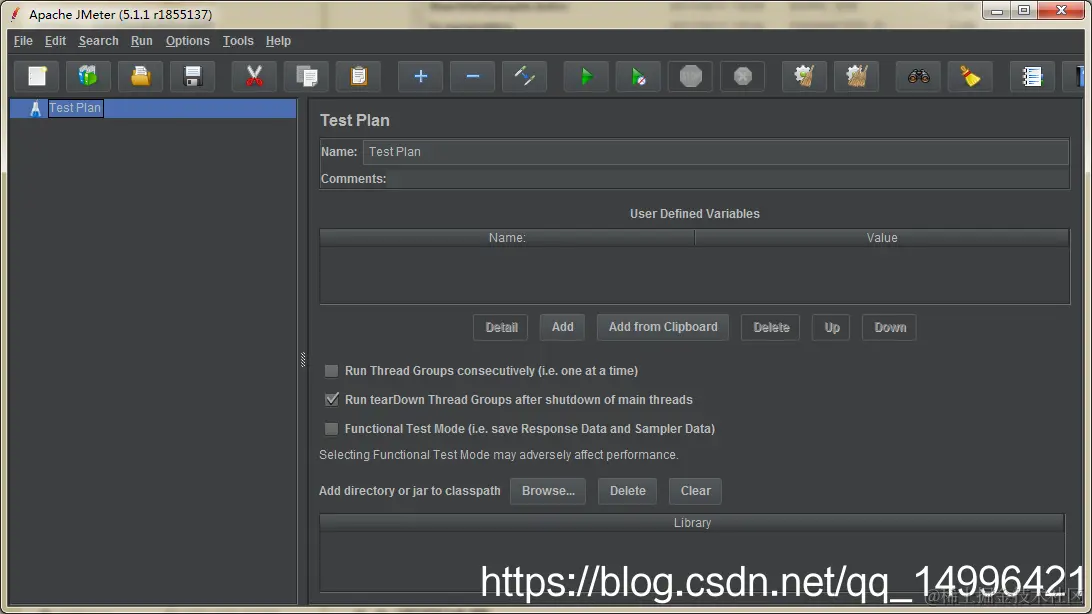This screenshot has height=614, width=1092.
Task: Save the test plan with floppy icon
Action: pos(193,76)
